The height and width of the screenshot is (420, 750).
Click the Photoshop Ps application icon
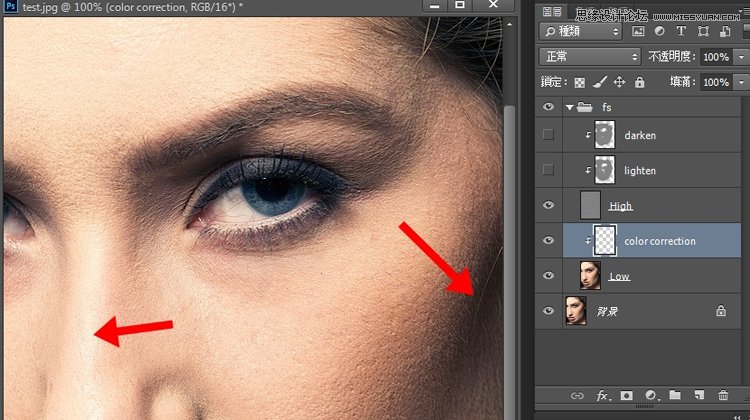click(10, 7)
